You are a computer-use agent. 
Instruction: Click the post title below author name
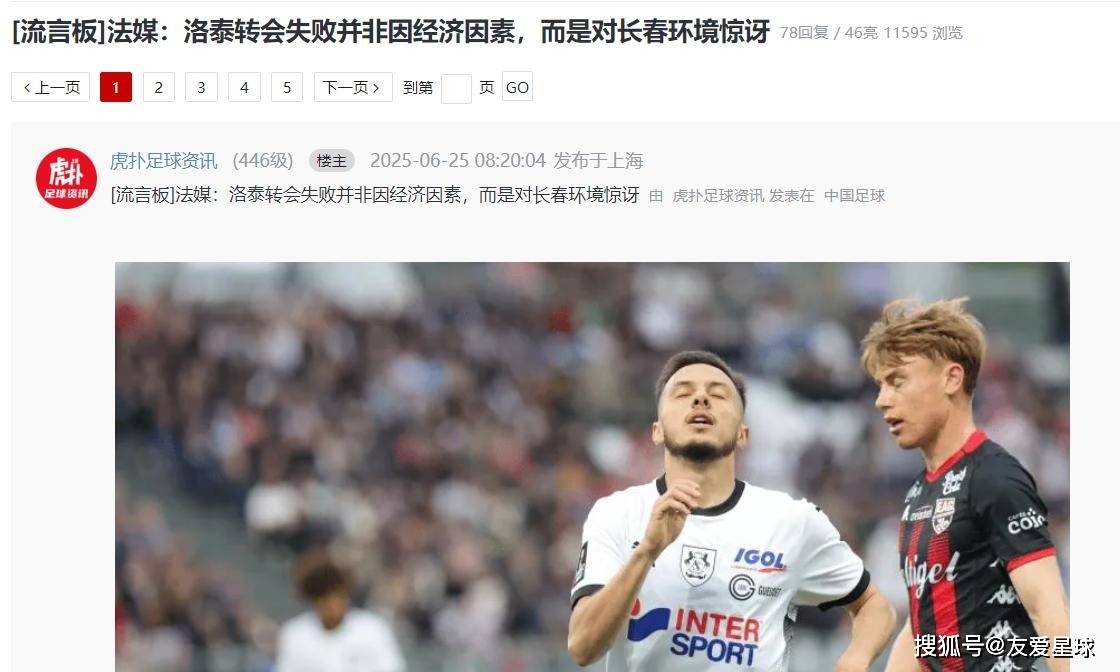tap(375, 195)
